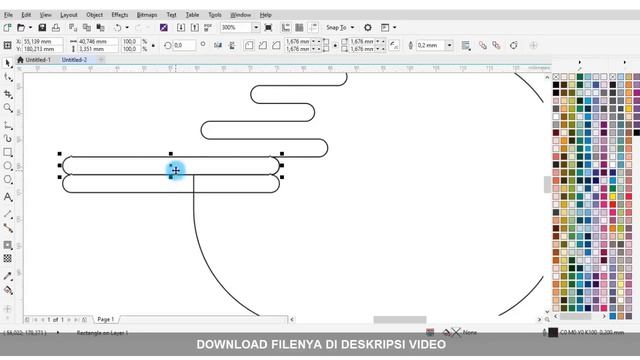Toggle Show rulers button
Viewport: 640px width, 360px height.
286,27
